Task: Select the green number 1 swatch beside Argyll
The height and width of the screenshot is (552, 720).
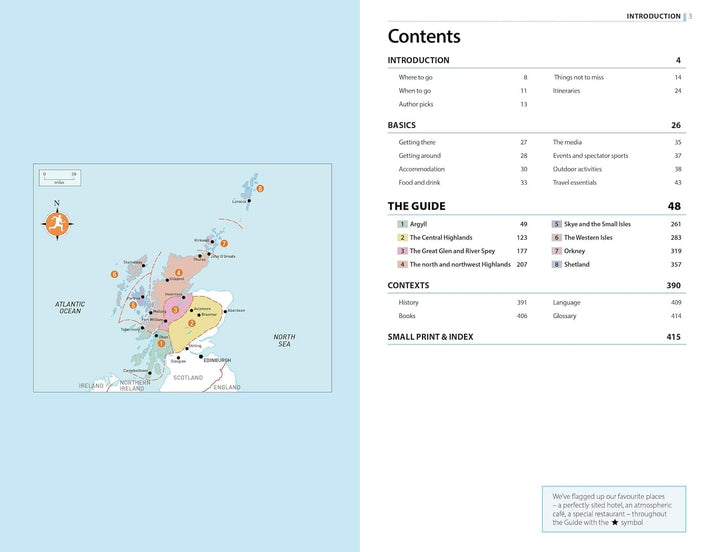Action: (402, 224)
